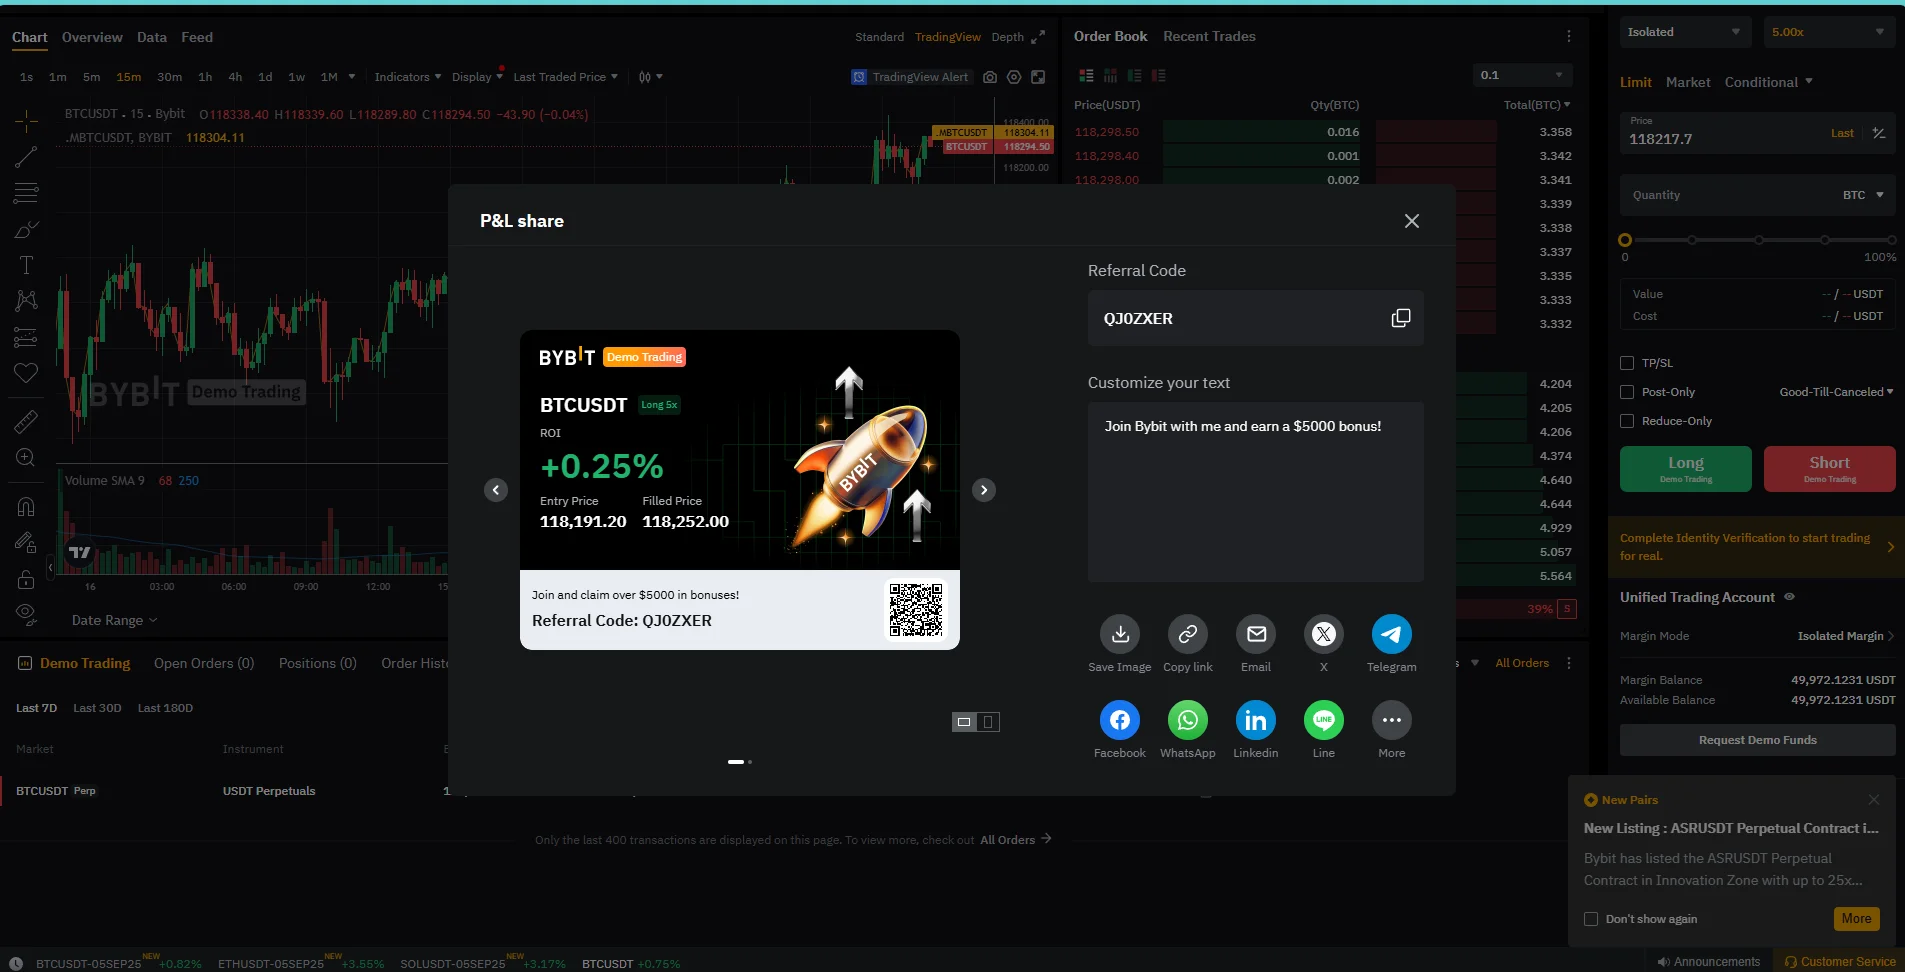Switch share card to portrait layout

[x=988, y=722]
